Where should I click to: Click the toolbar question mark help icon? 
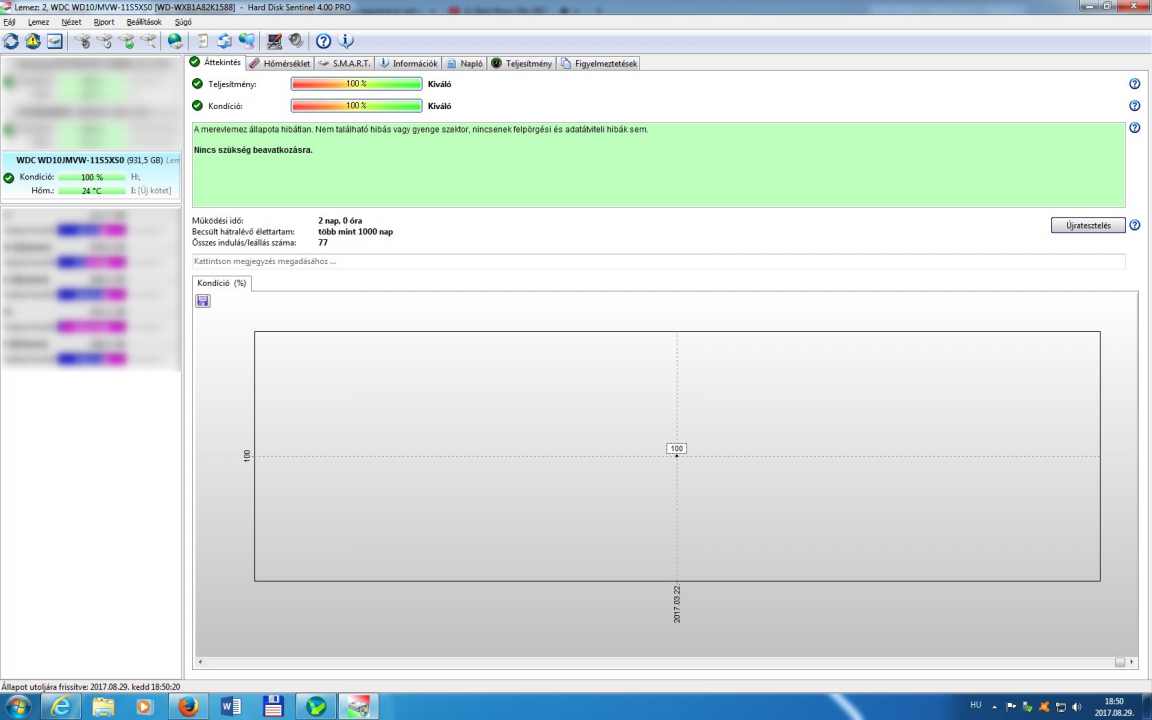coord(323,41)
